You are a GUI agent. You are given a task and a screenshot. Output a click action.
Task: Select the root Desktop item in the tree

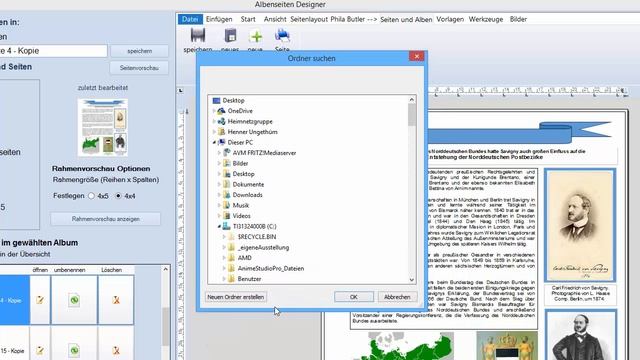[233, 100]
